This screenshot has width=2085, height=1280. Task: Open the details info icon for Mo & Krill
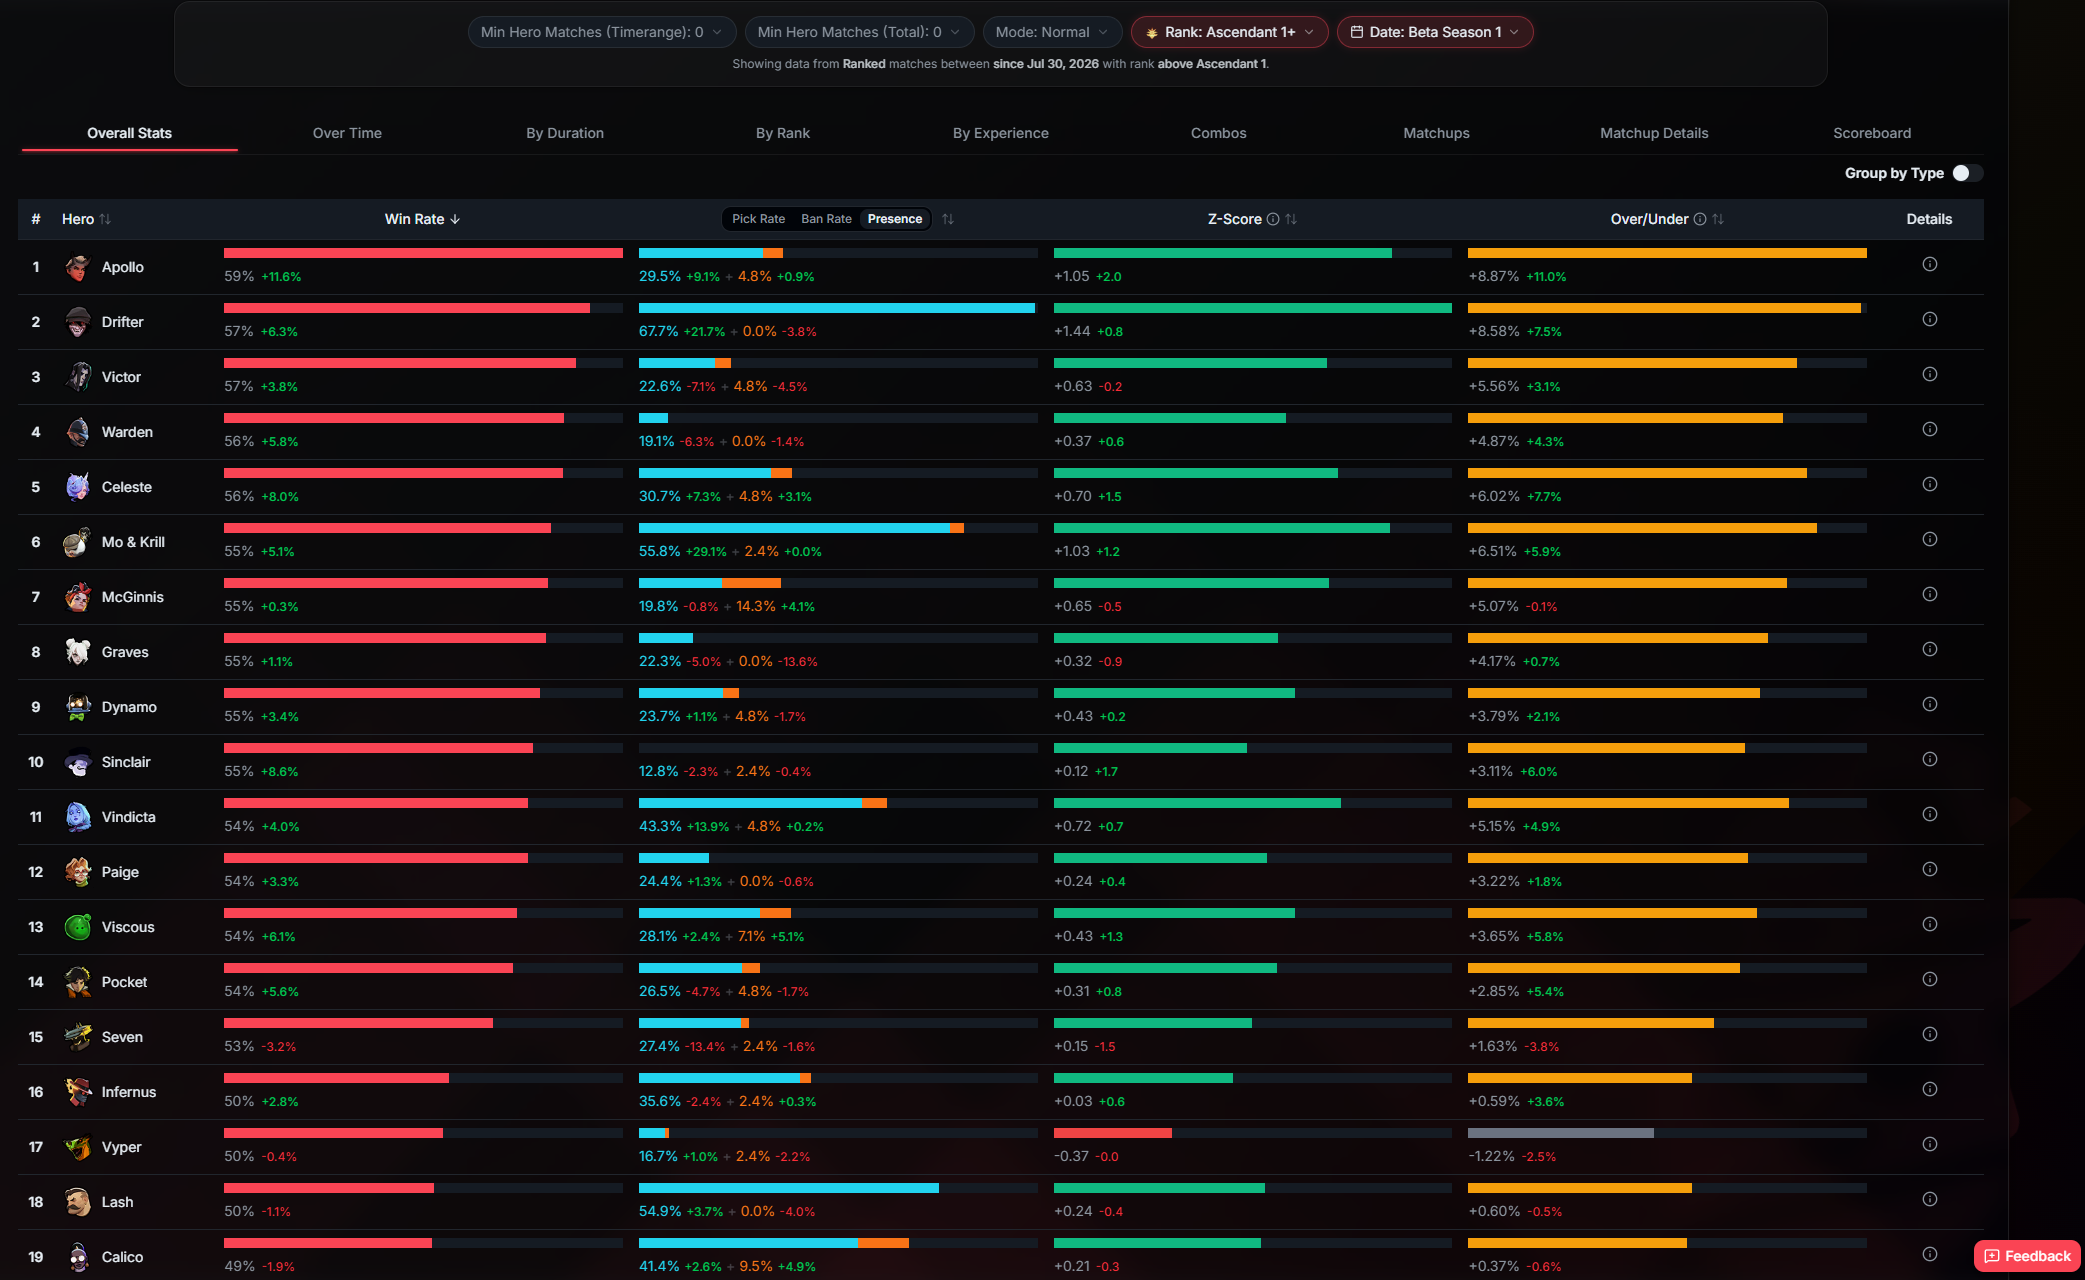click(1929, 540)
